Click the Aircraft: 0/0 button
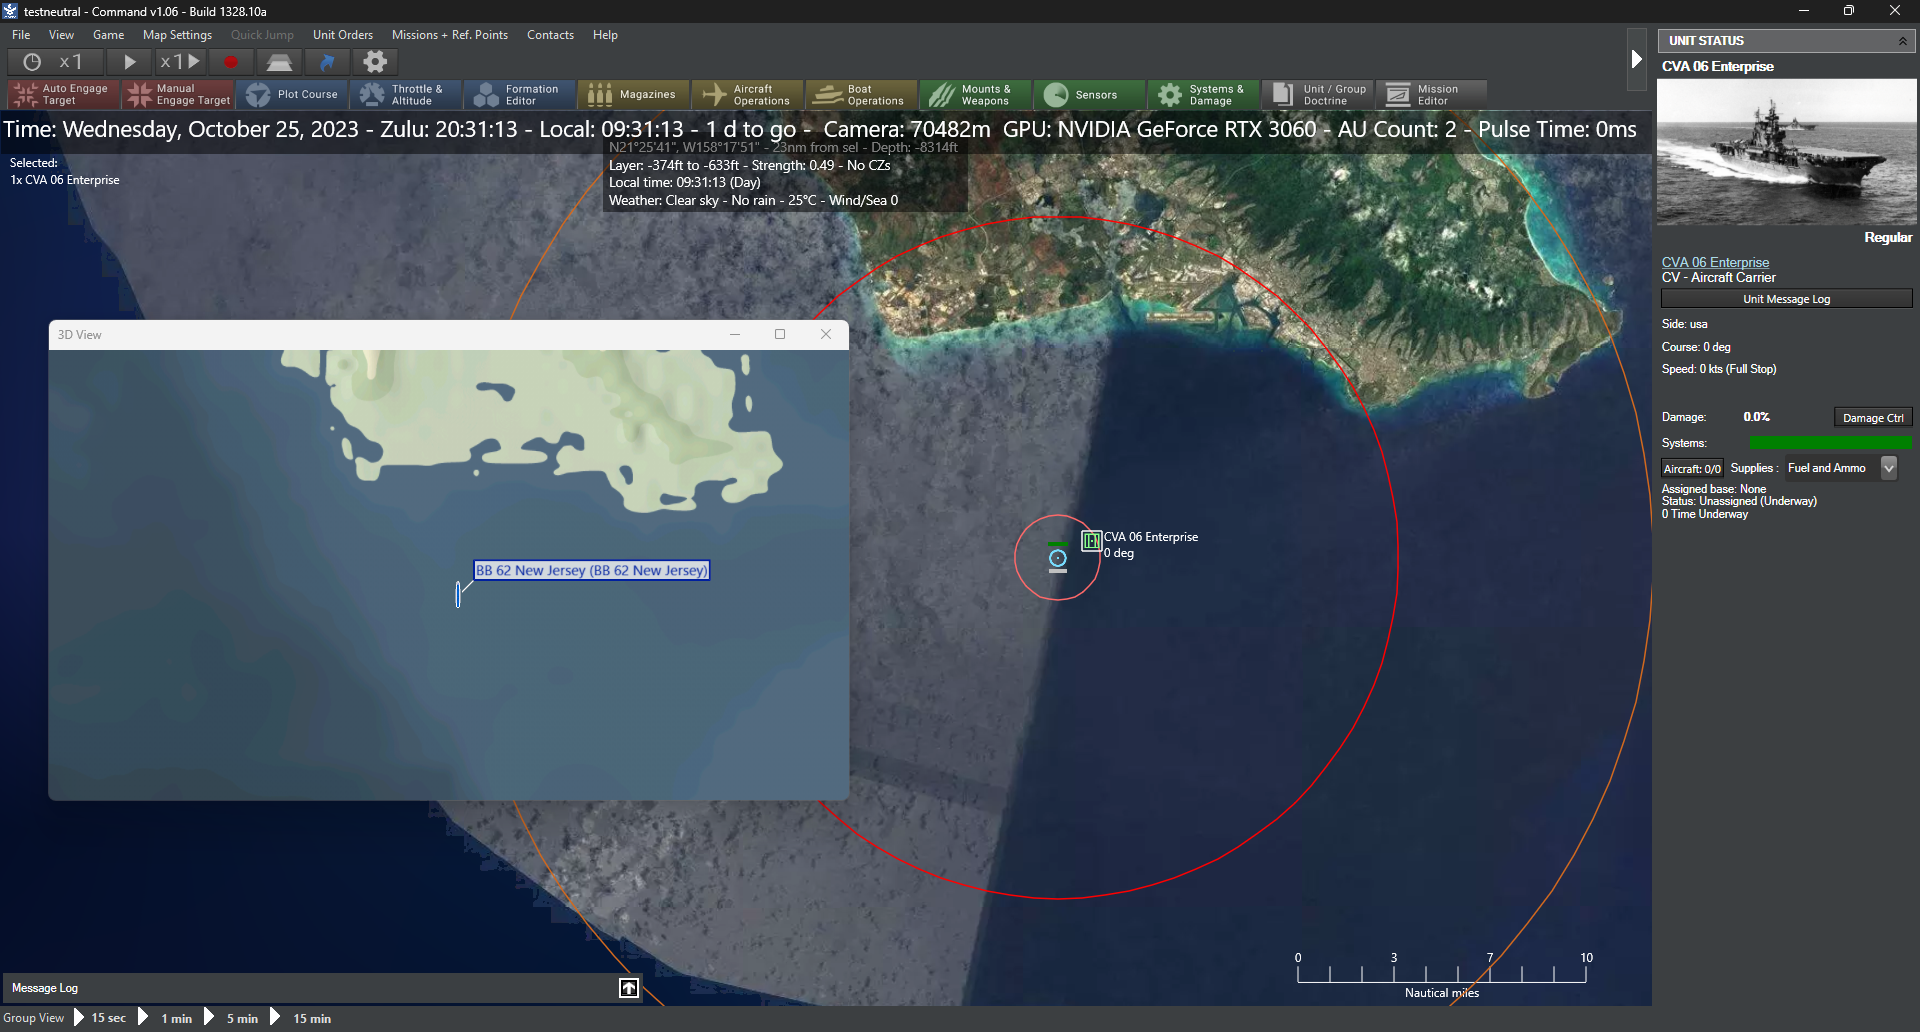This screenshot has height=1032, width=1920. tap(1692, 468)
